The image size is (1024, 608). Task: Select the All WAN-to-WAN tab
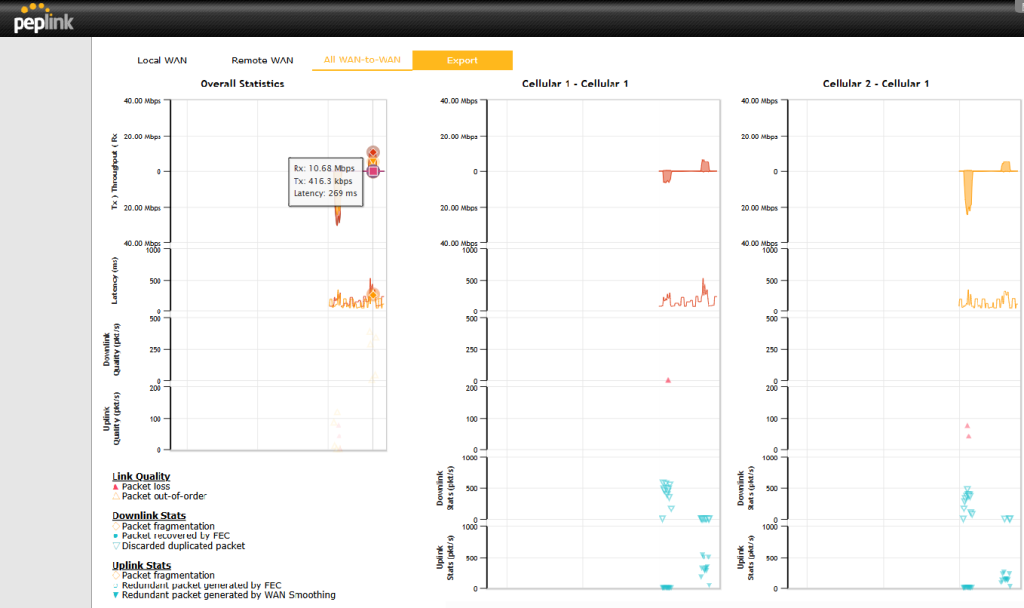[362, 61]
